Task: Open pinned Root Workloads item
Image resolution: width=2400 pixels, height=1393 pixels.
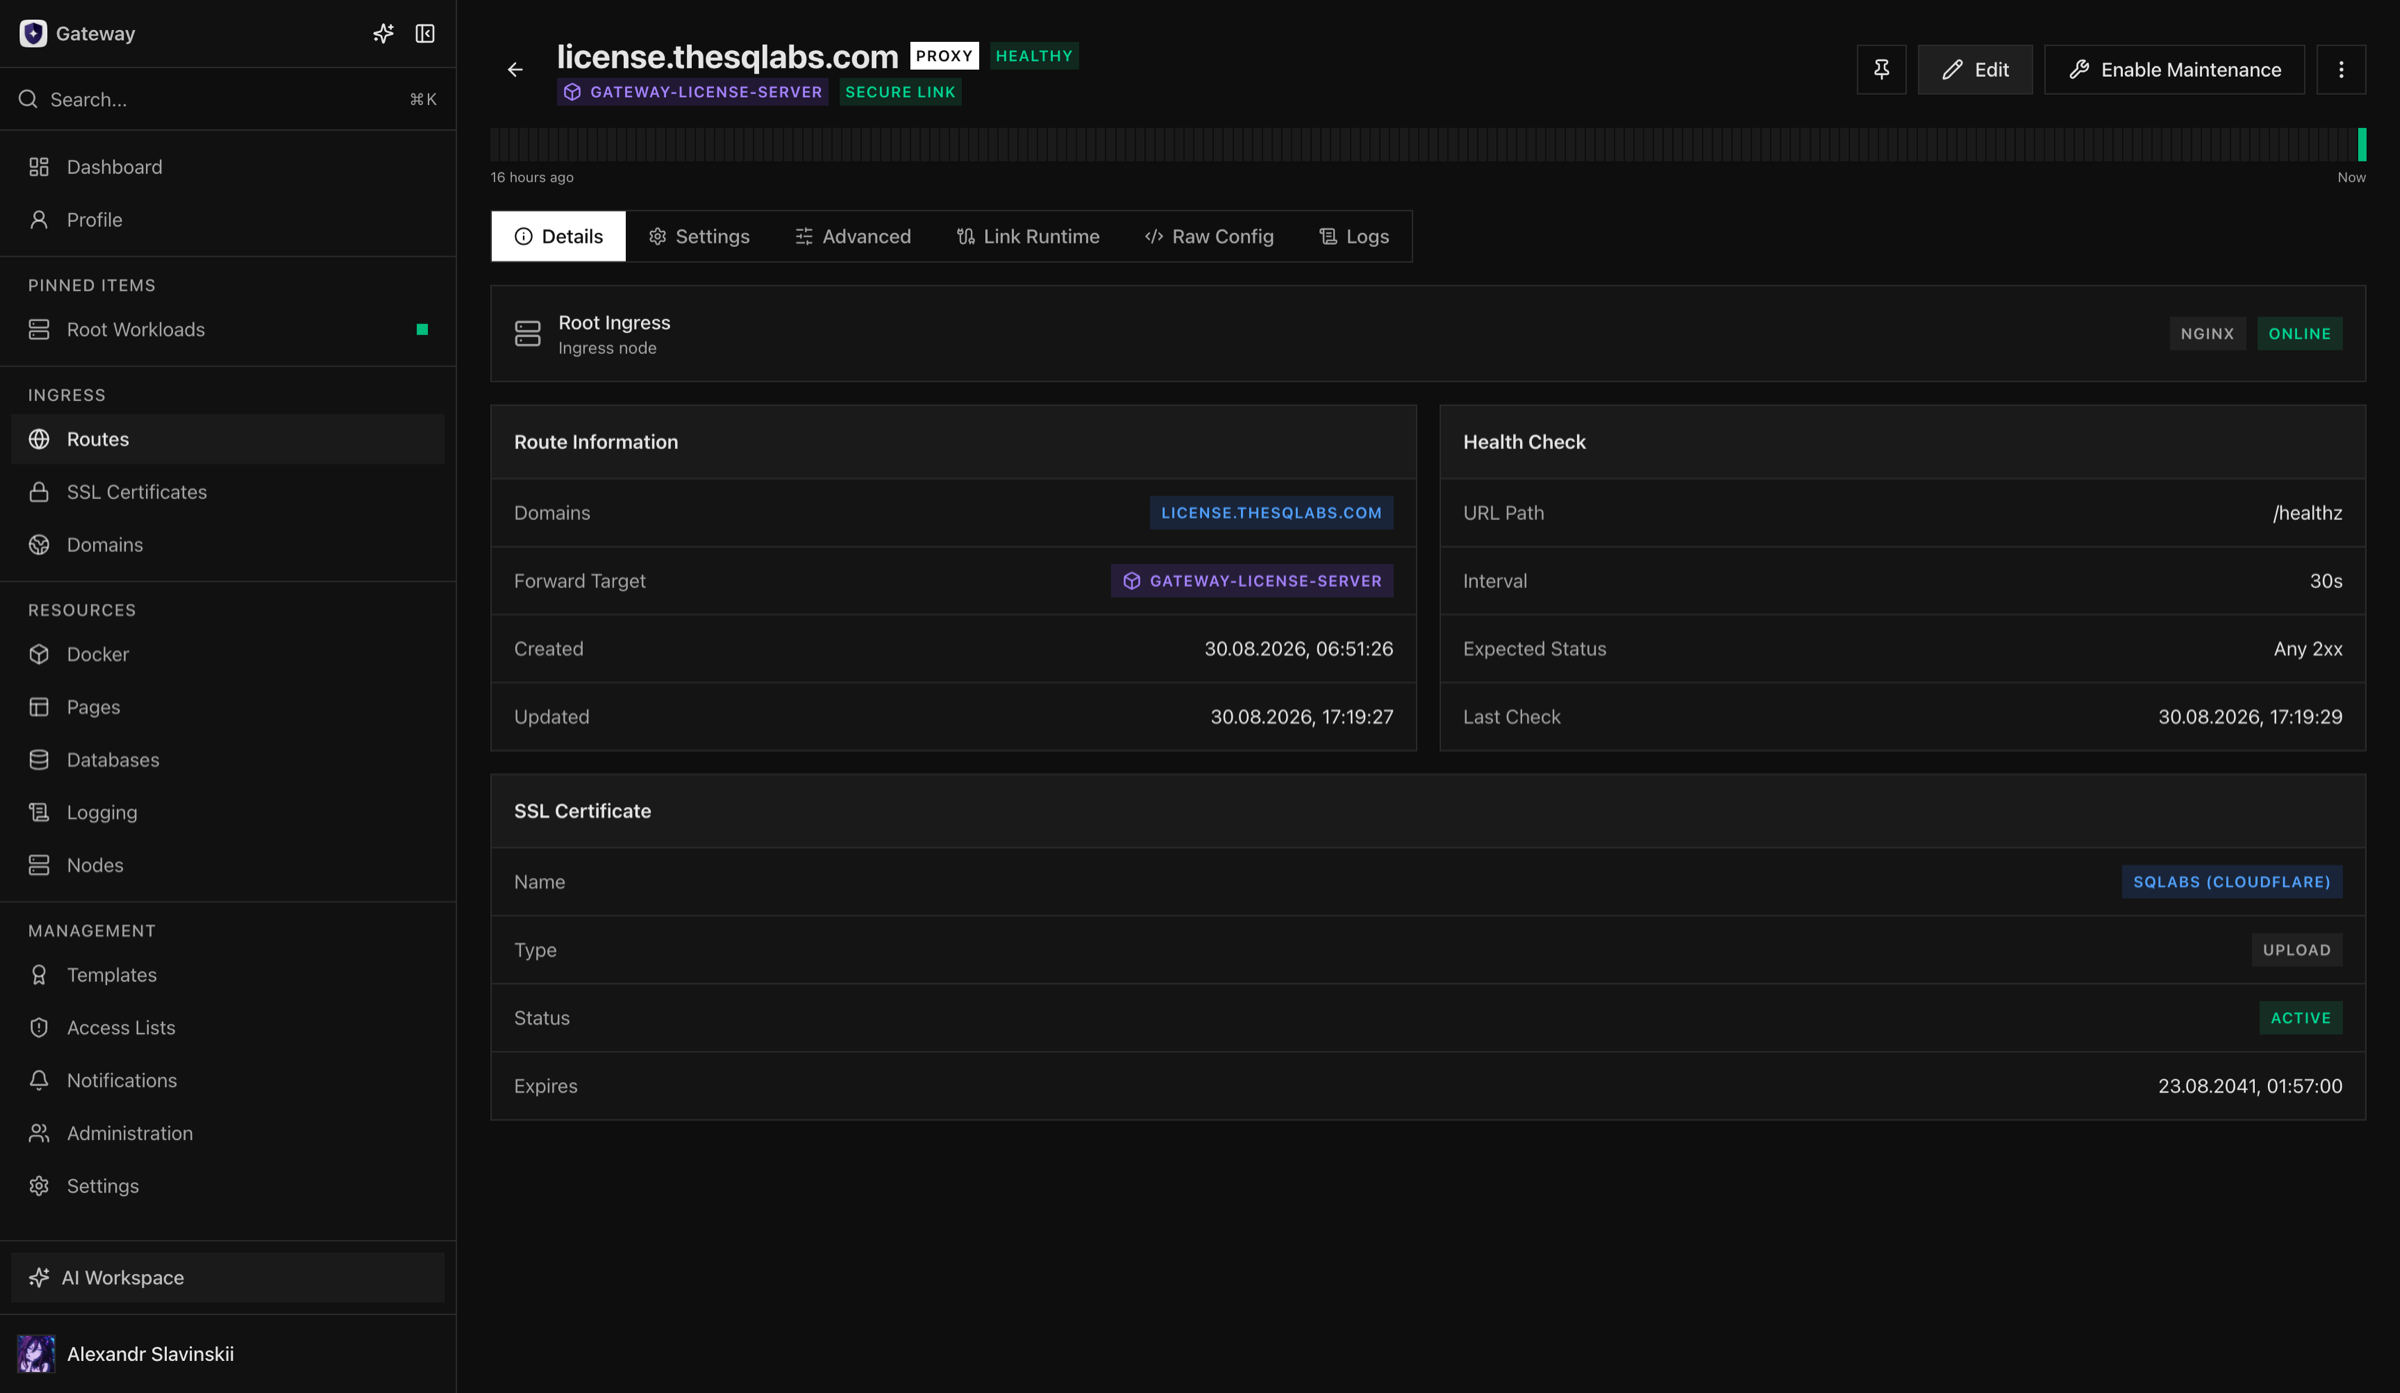Action: [x=228, y=330]
